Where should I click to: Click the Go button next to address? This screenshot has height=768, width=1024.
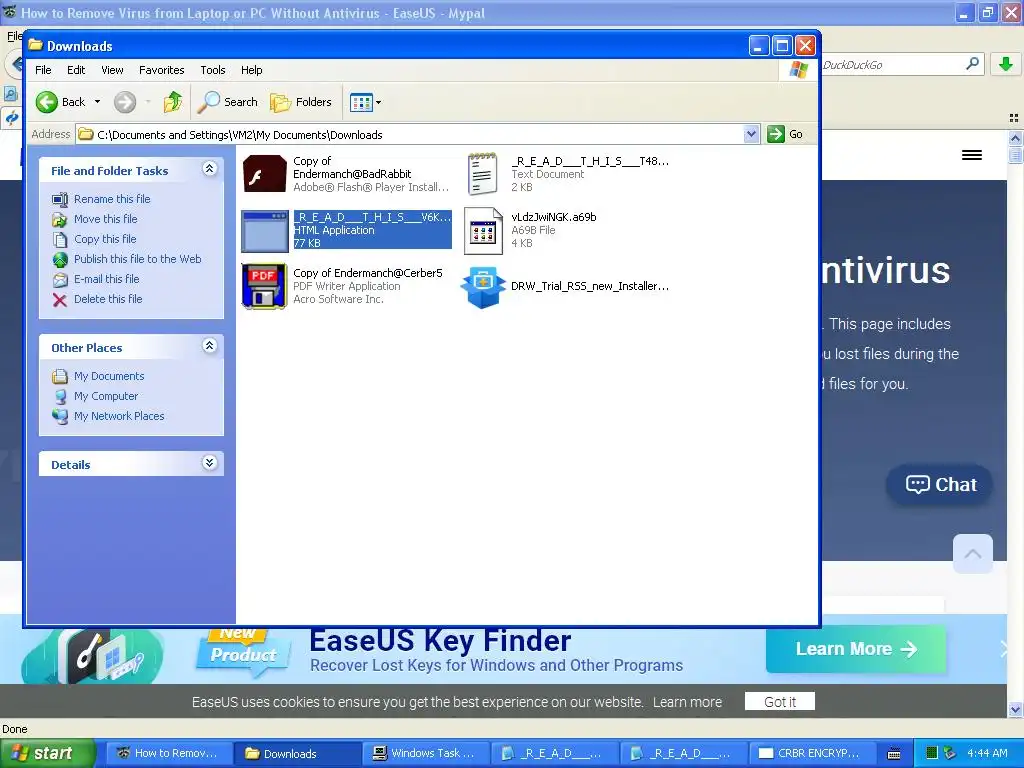[x=786, y=134]
